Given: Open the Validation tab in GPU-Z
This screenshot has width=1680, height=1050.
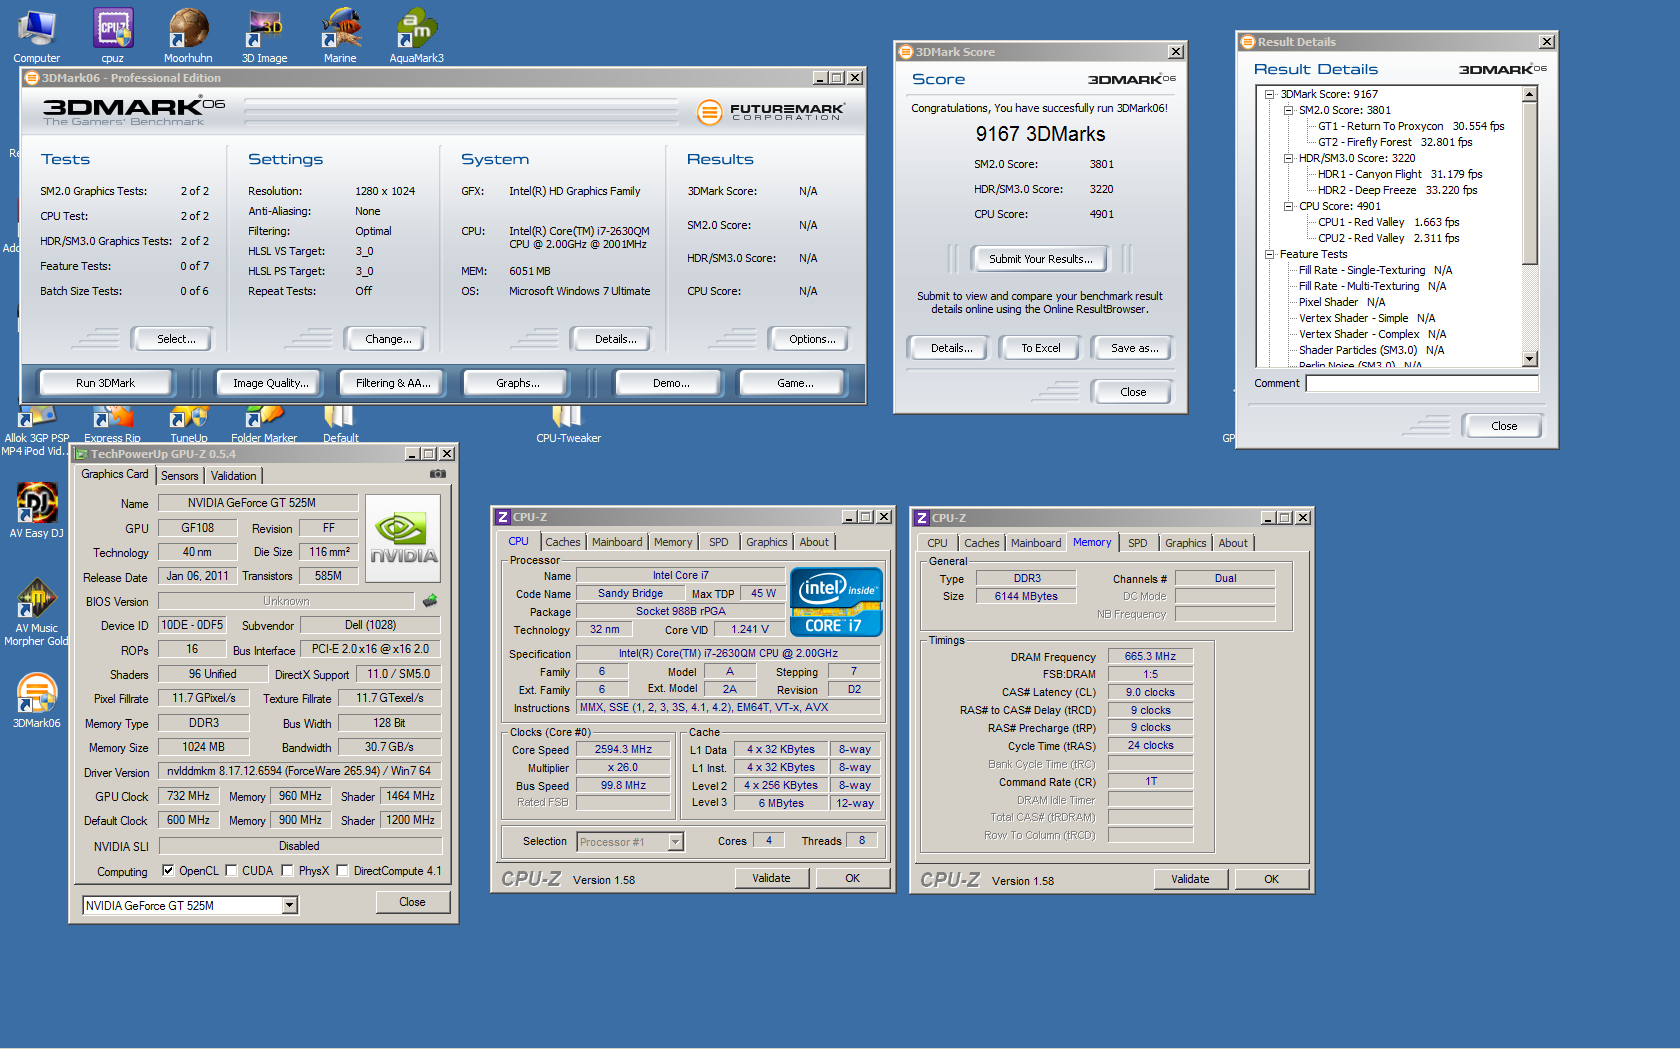Looking at the screenshot, I should 234,476.
